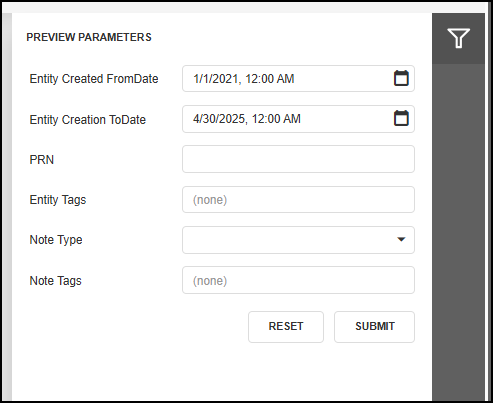Open calendar picker for Entity Creation ToDate
493x403 pixels.
(x=401, y=118)
